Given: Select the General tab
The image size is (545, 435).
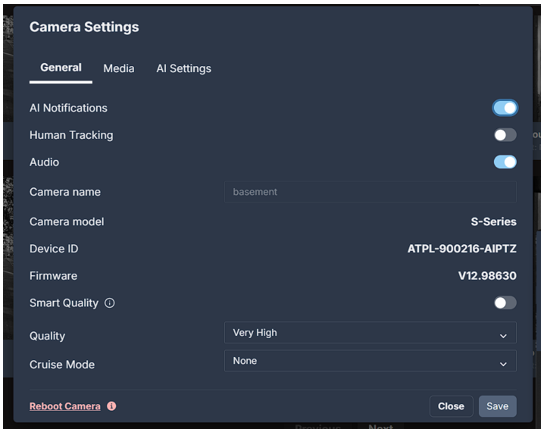Looking at the screenshot, I should tap(61, 68).
